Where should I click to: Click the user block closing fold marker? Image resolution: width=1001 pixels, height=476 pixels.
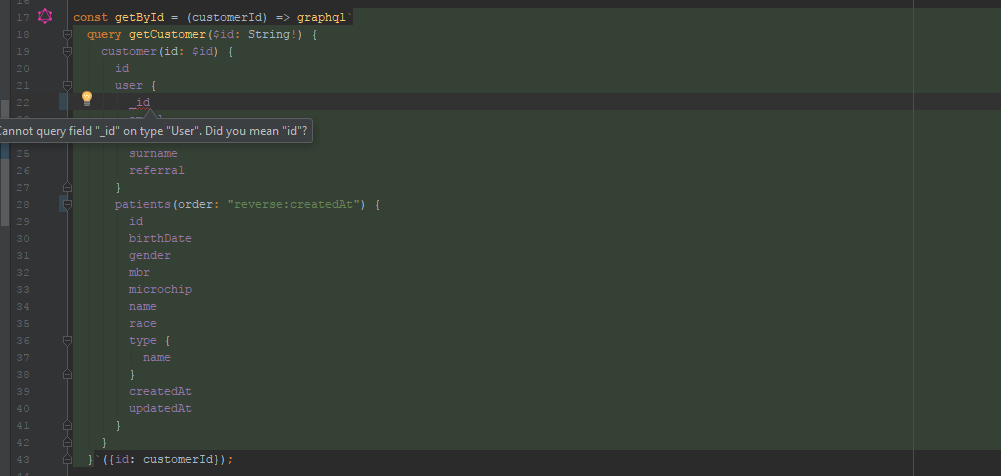coord(67,187)
